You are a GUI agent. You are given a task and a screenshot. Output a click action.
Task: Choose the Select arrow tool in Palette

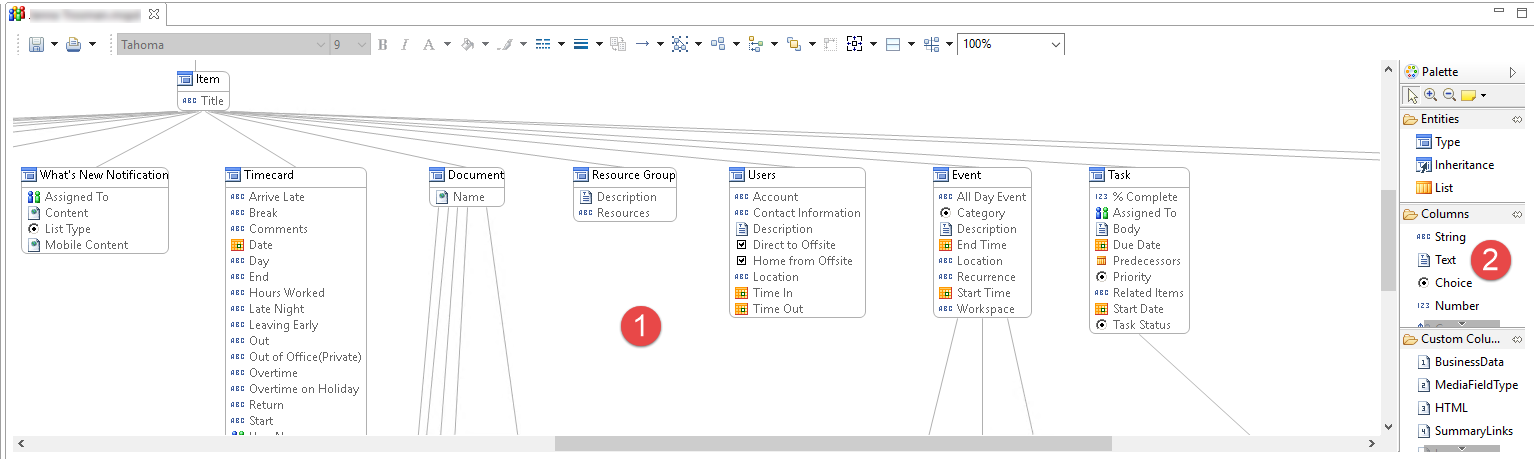(x=1412, y=95)
